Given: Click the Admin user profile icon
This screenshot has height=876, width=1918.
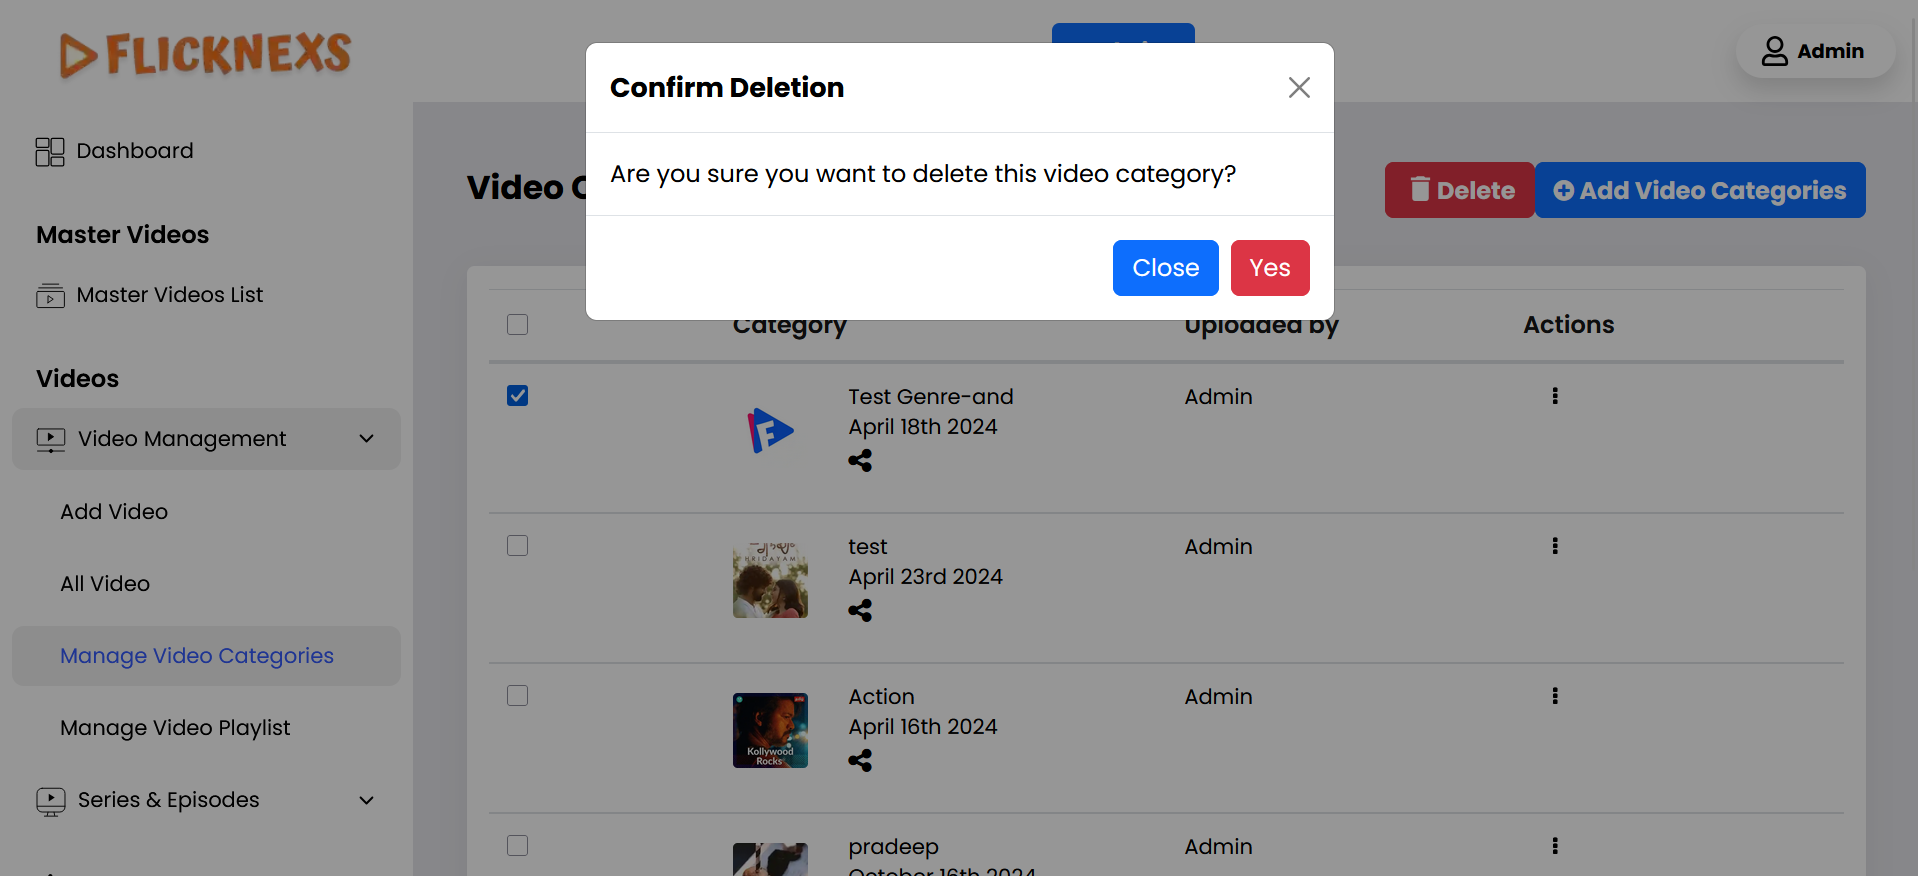Looking at the screenshot, I should 1774,51.
